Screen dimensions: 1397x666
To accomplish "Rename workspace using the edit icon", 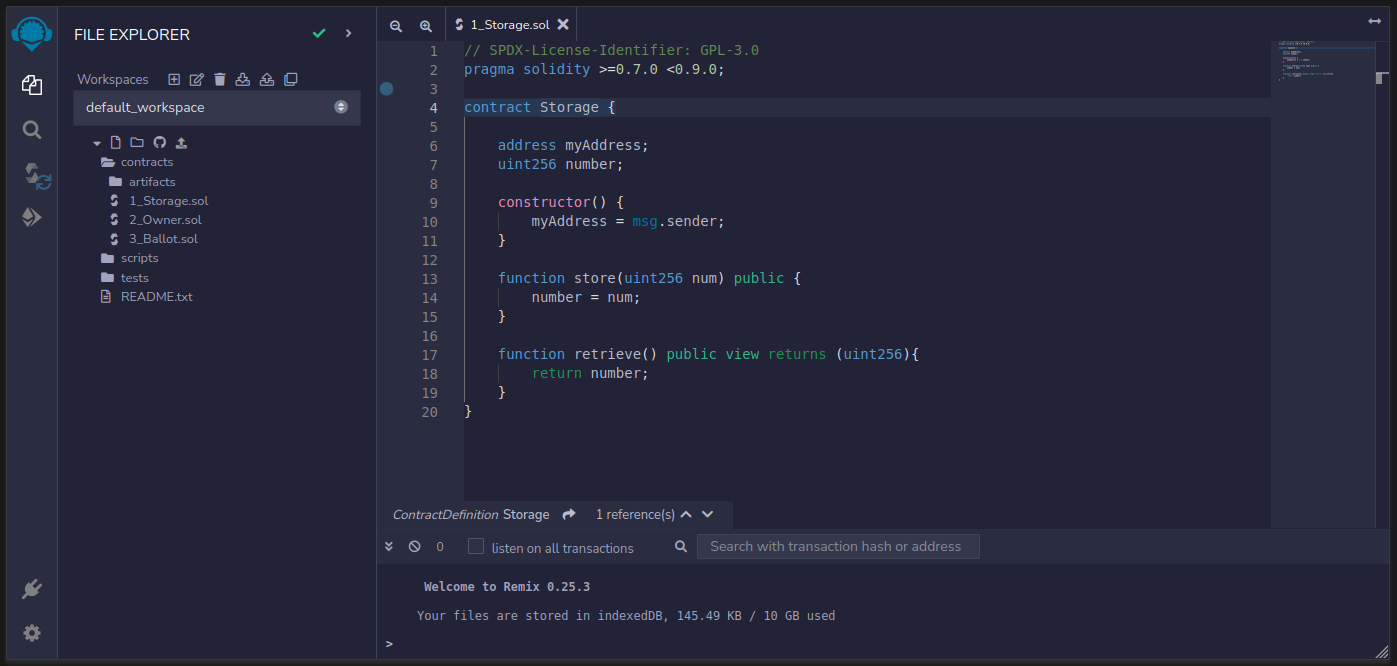I will (x=197, y=79).
